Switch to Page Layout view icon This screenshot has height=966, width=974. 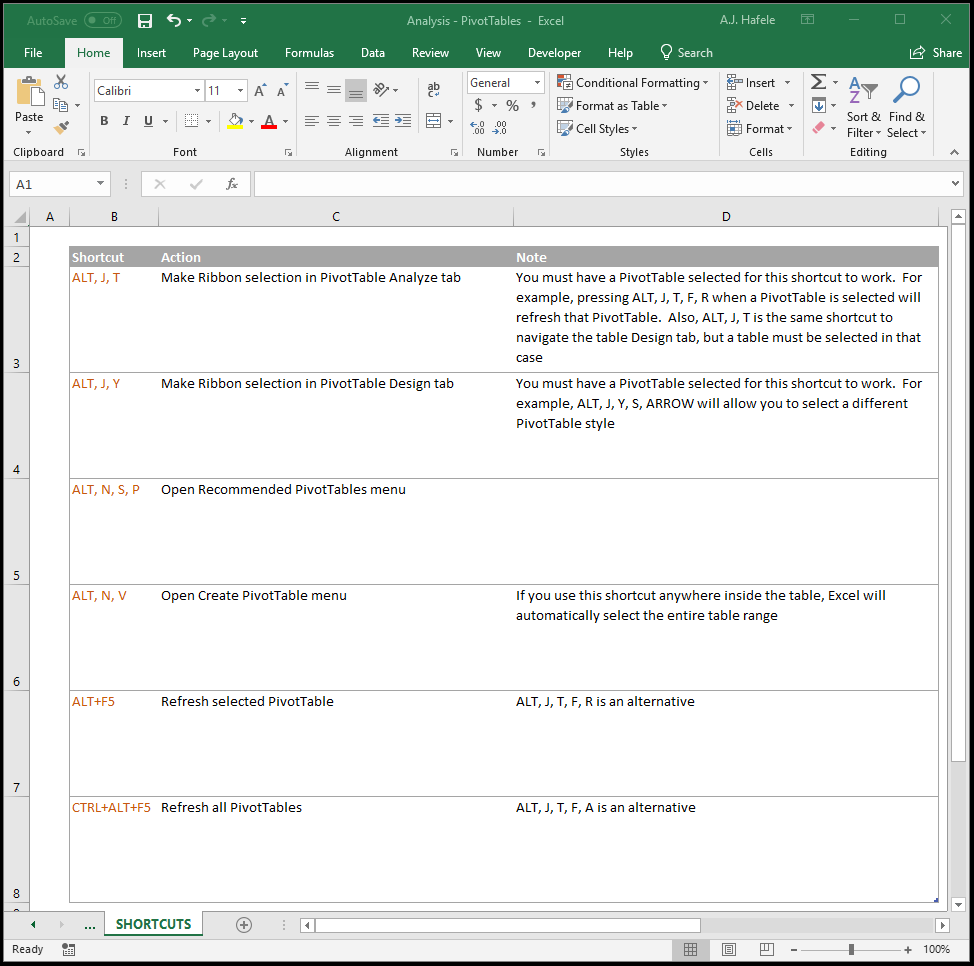tap(729, 949)
